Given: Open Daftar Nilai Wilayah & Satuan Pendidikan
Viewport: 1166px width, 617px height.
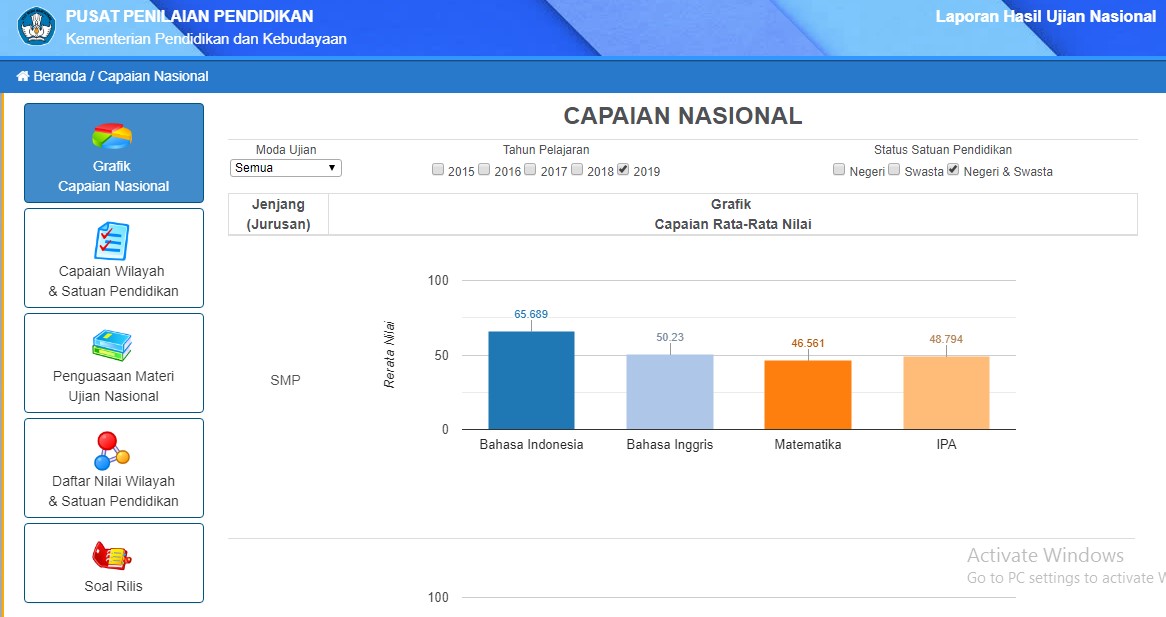Looking at the screenshot, I should tap(113, 491).
